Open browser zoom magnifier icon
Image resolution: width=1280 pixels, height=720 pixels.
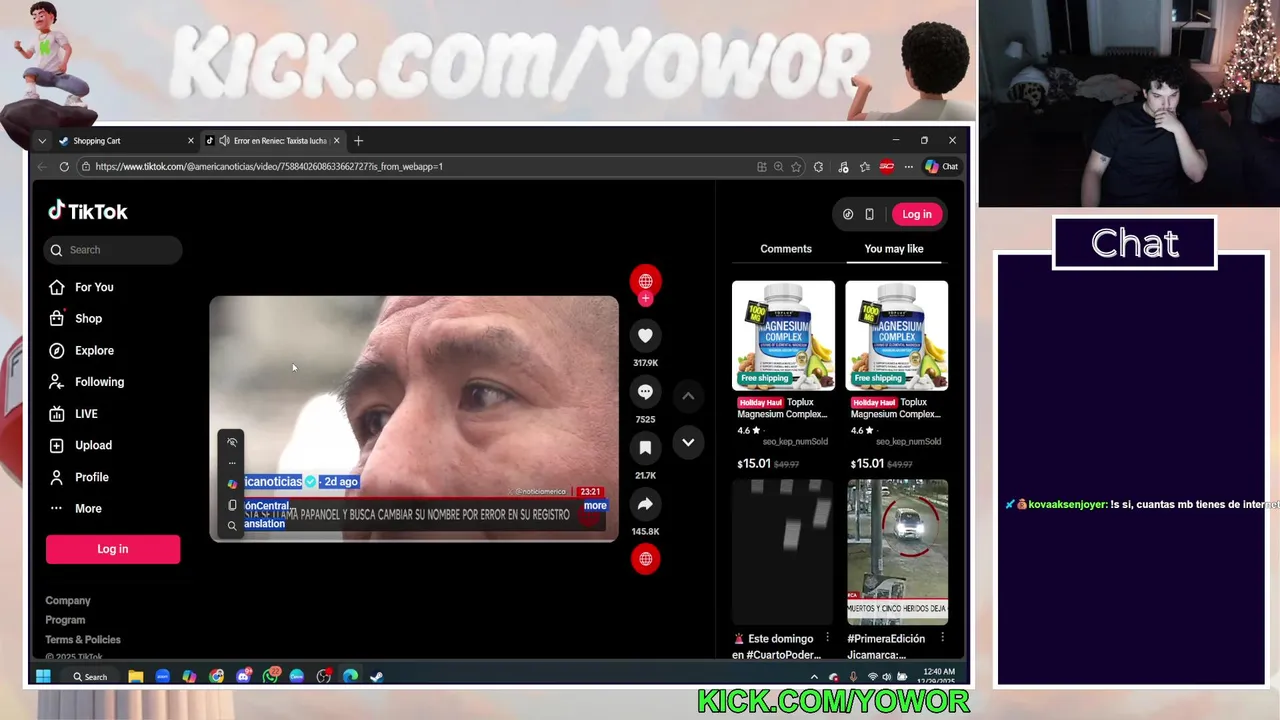click(778, 167)
